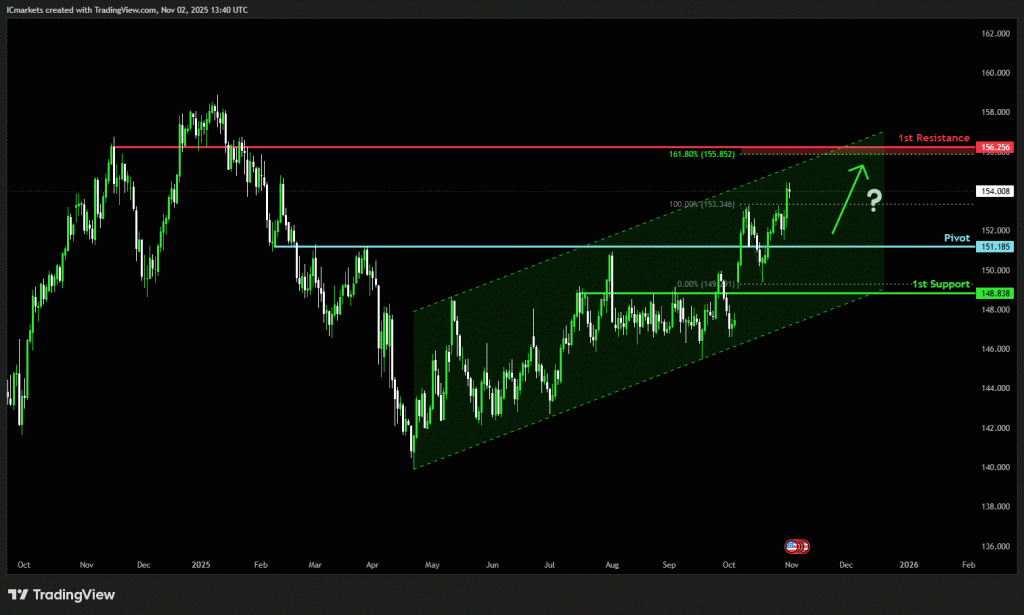Viewport: 1024px width, 615px height.
Task: Click the TradingView logo at bottom left
Action: [62, 595]
